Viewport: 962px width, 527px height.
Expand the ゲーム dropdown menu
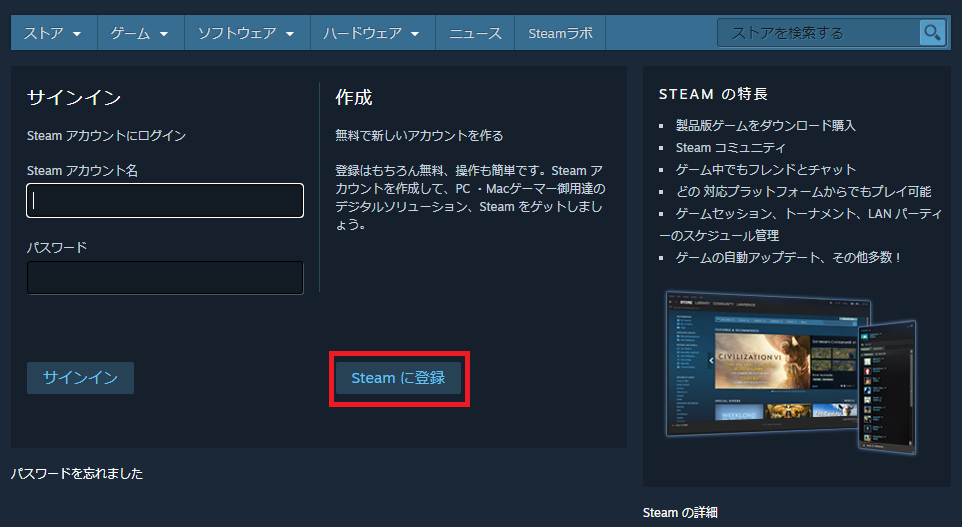tap(140, 33)
